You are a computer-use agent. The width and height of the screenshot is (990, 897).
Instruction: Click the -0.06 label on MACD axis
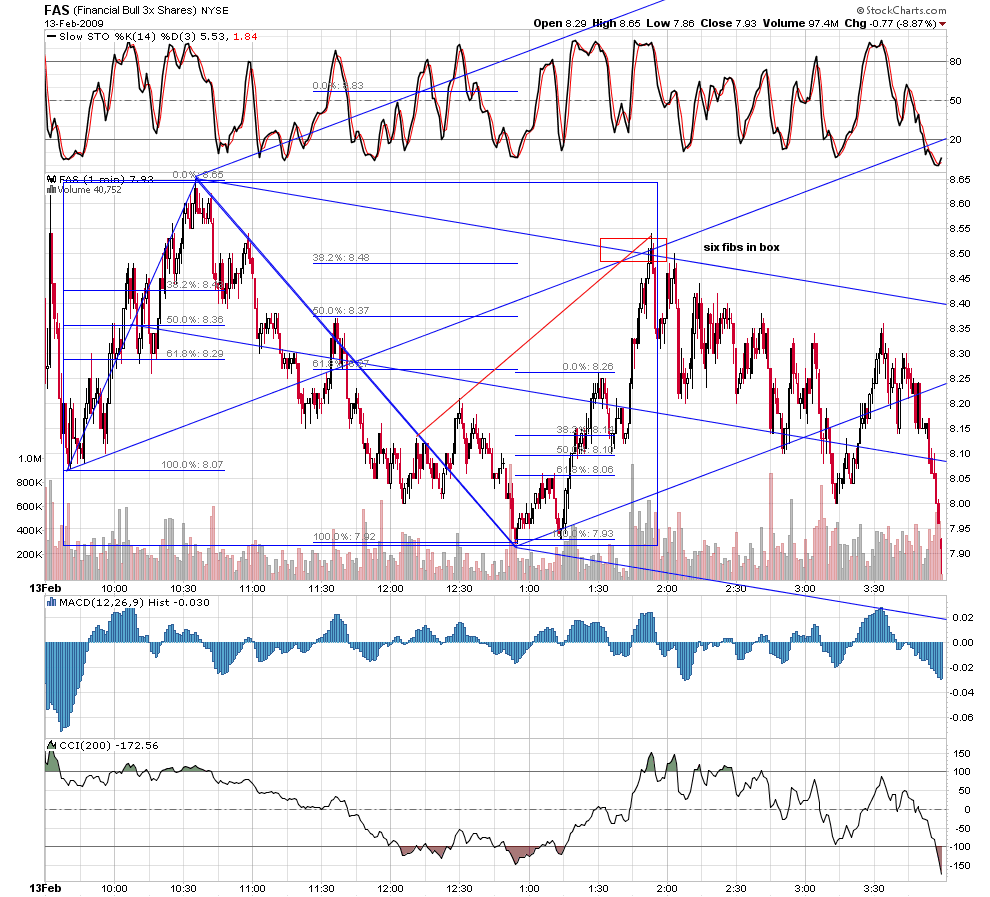tap(962, 718)
